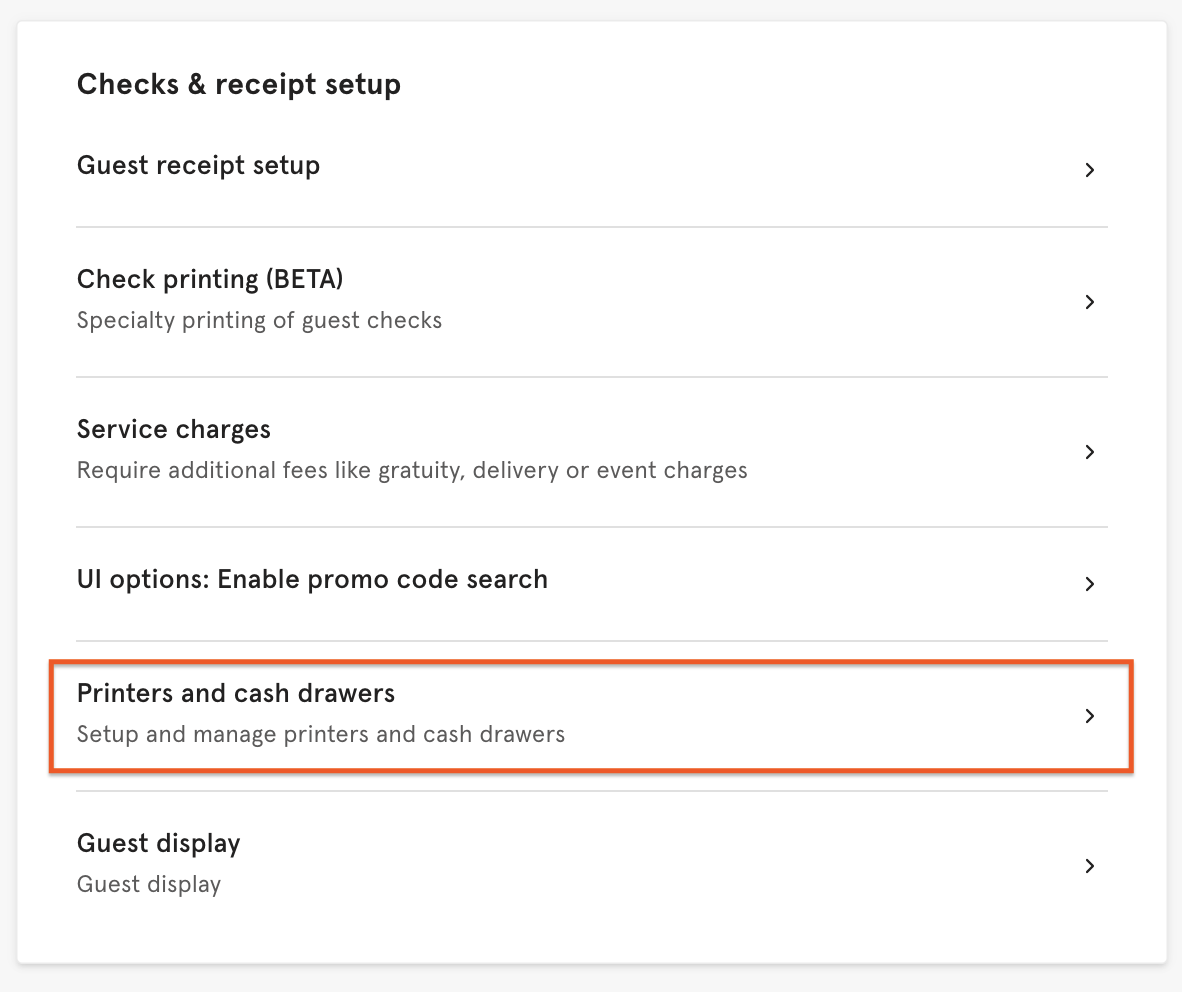Click the arrow icon beside Check printing (BETA)
Screen dimensions: 1182x992
(x=1090, y=302)
